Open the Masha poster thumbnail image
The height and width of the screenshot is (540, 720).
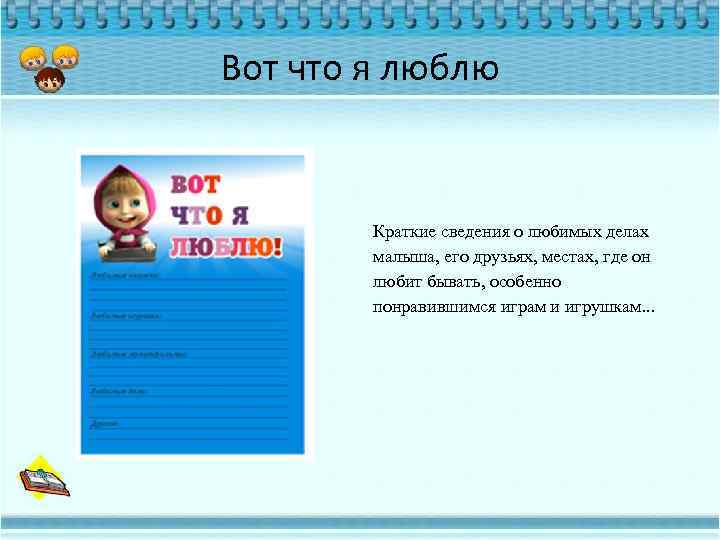[193, 305]
